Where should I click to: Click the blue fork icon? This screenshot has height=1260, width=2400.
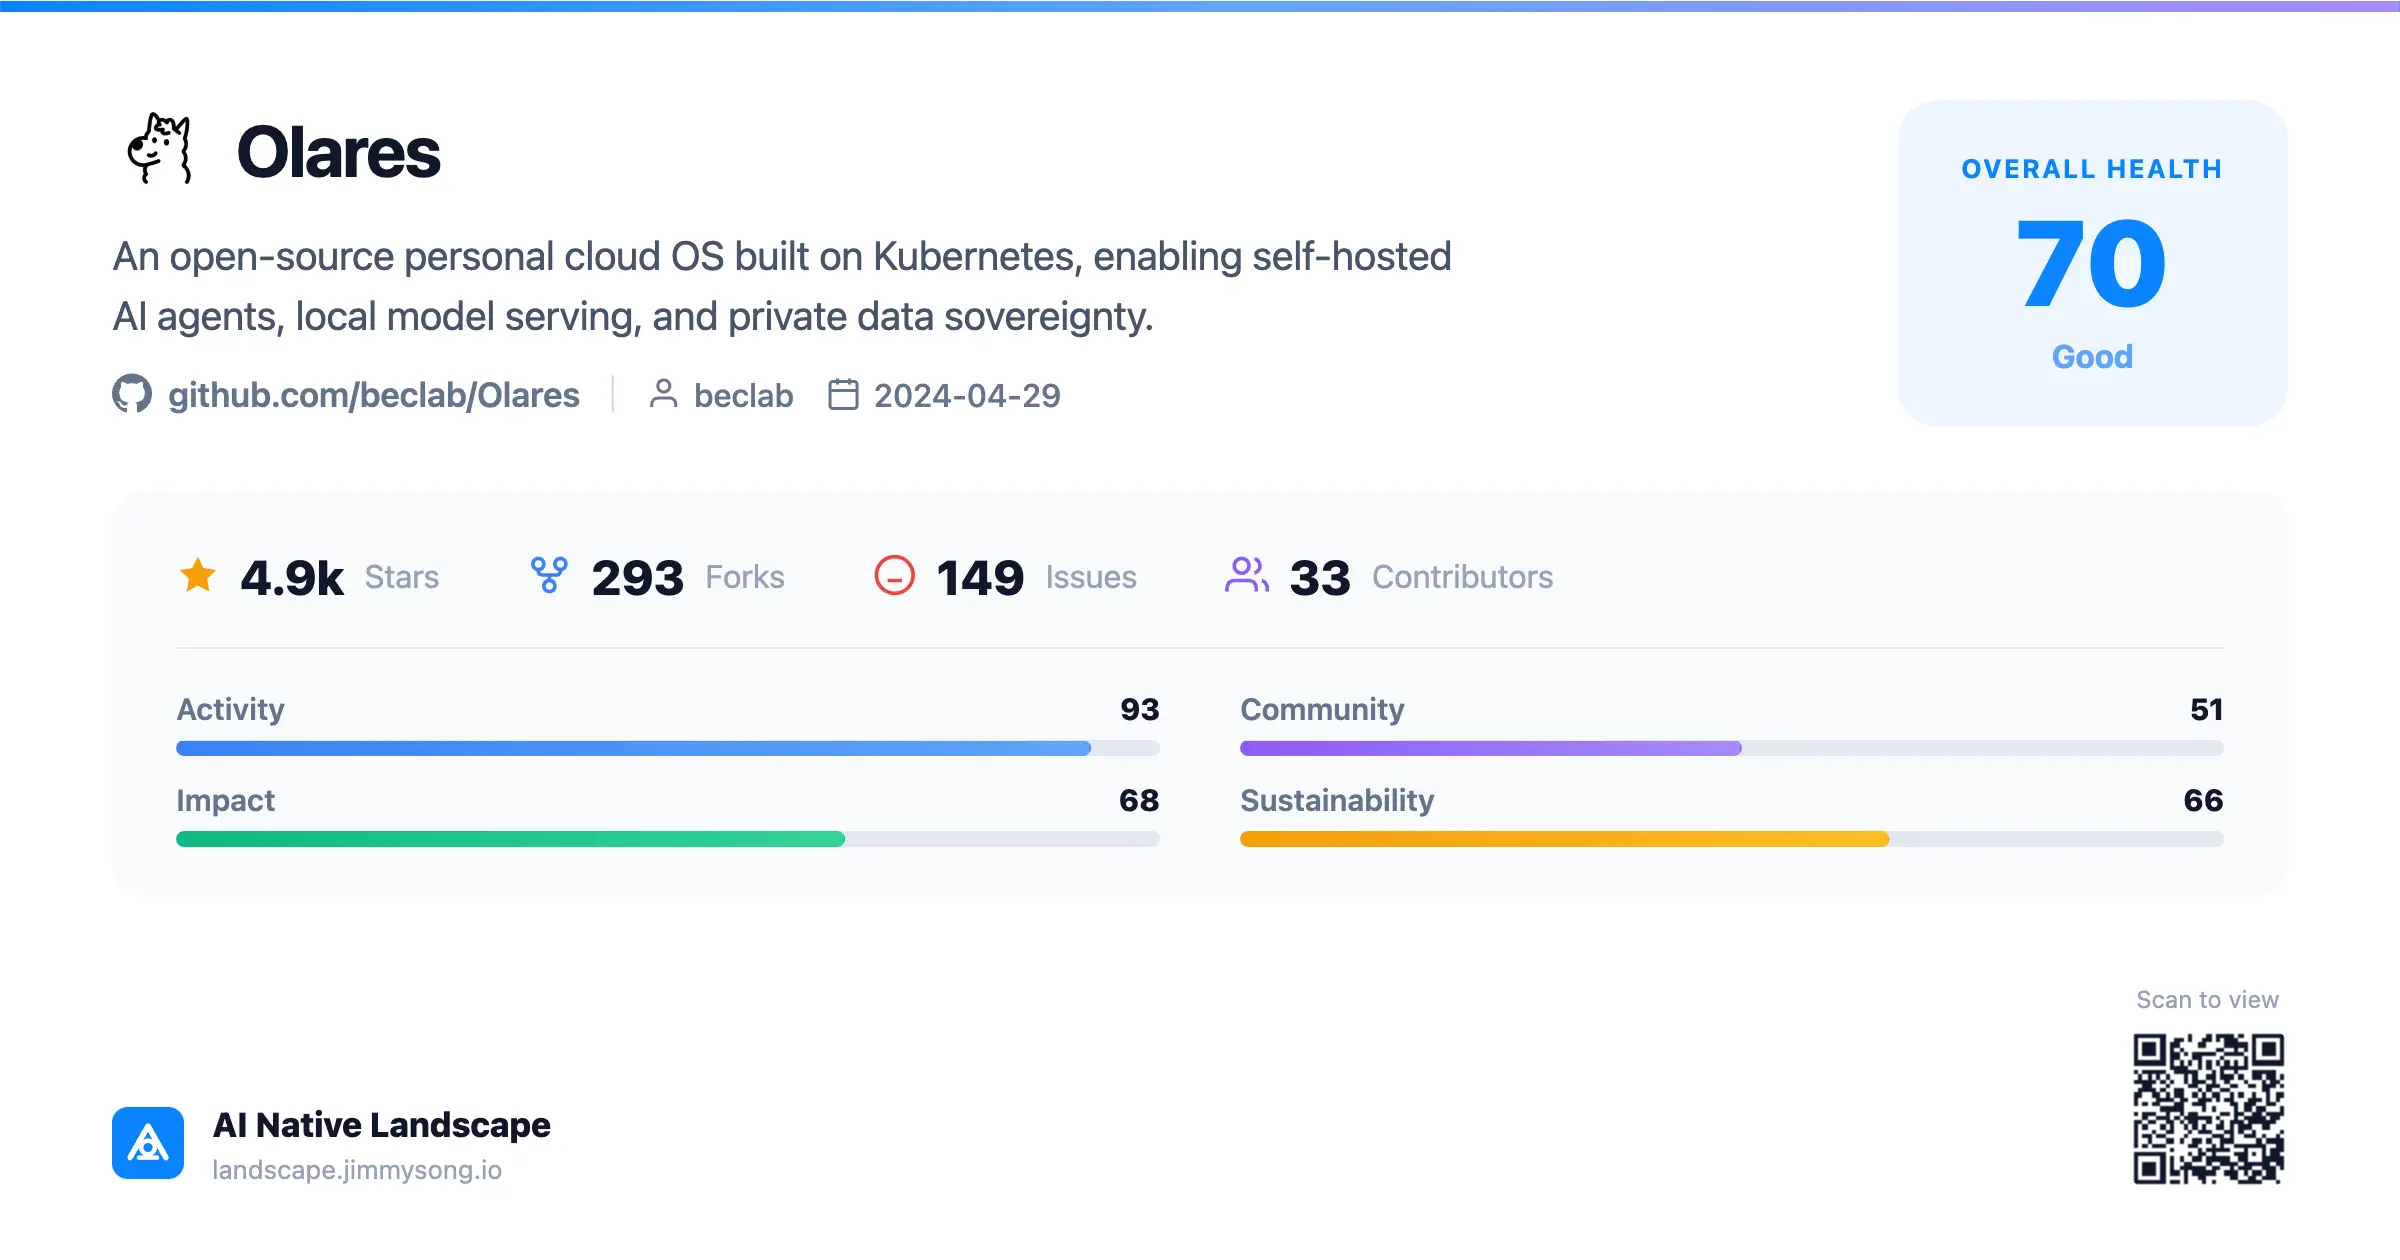click(549, 575)
